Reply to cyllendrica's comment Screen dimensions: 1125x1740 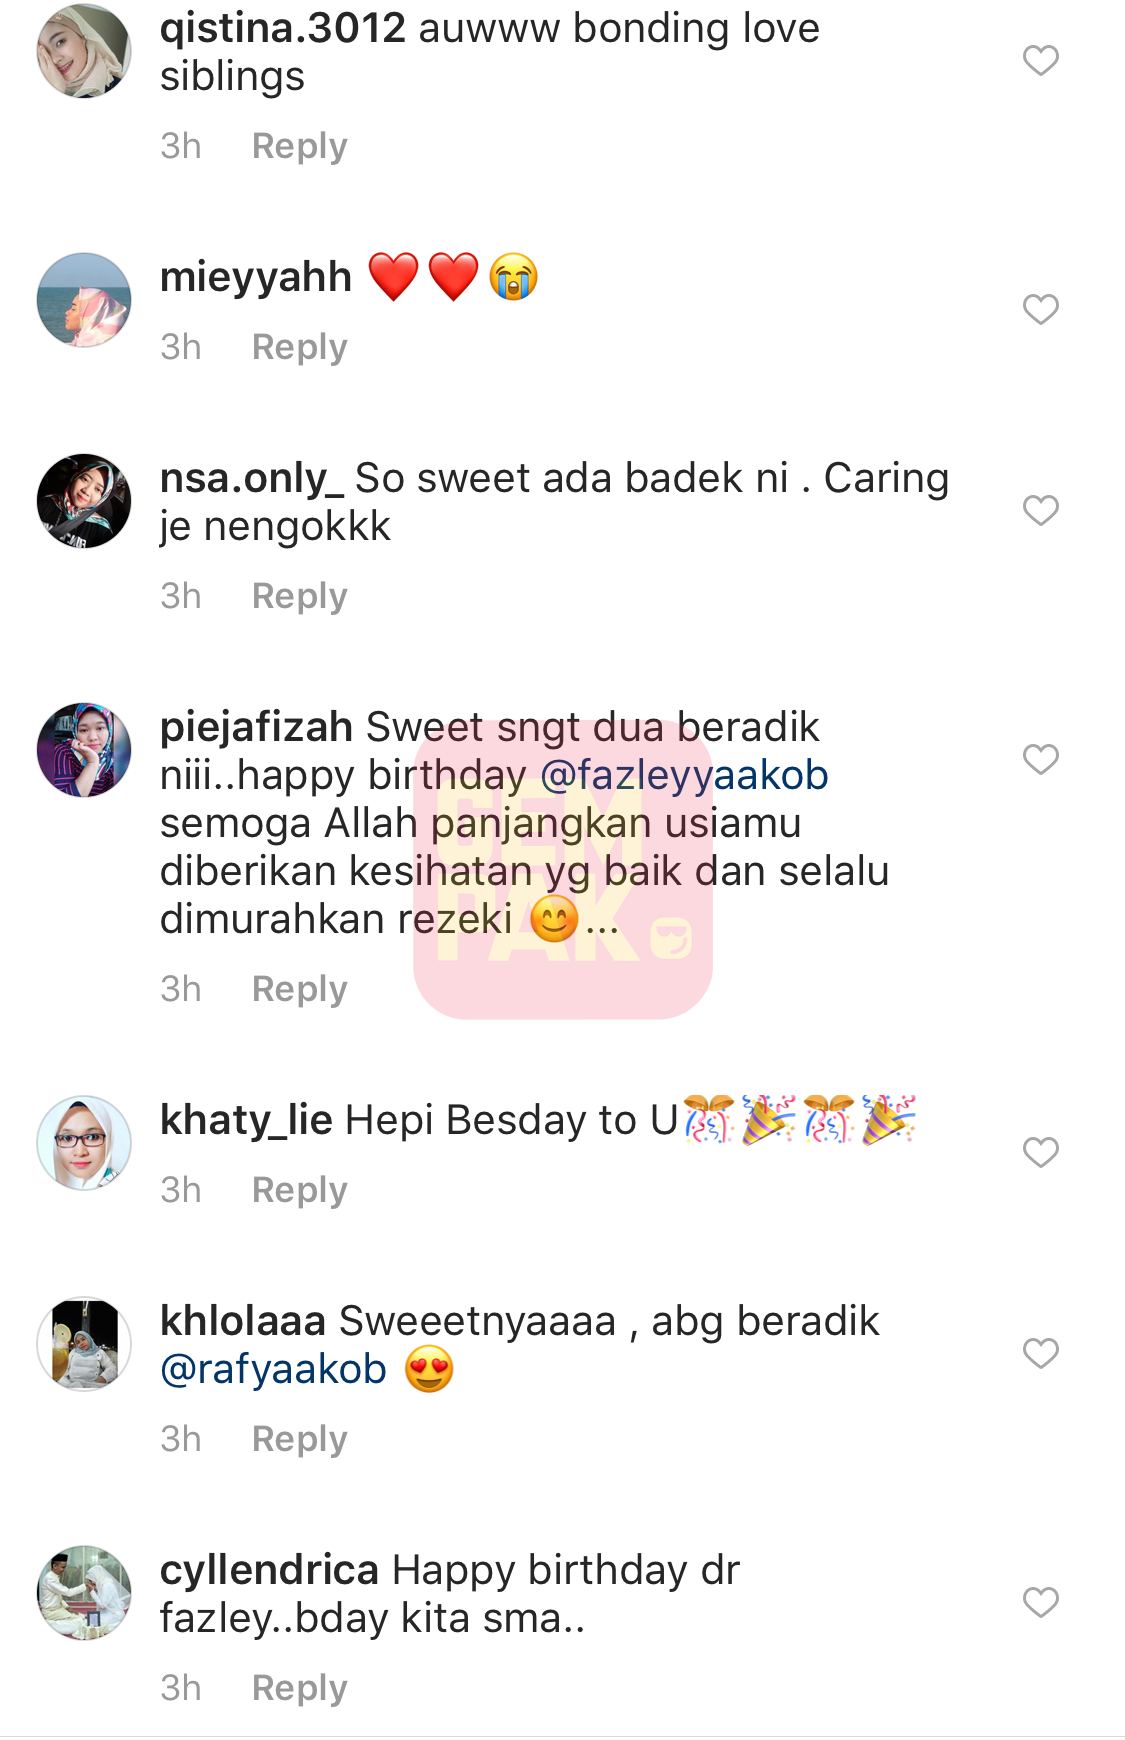tap(299, 1688)
